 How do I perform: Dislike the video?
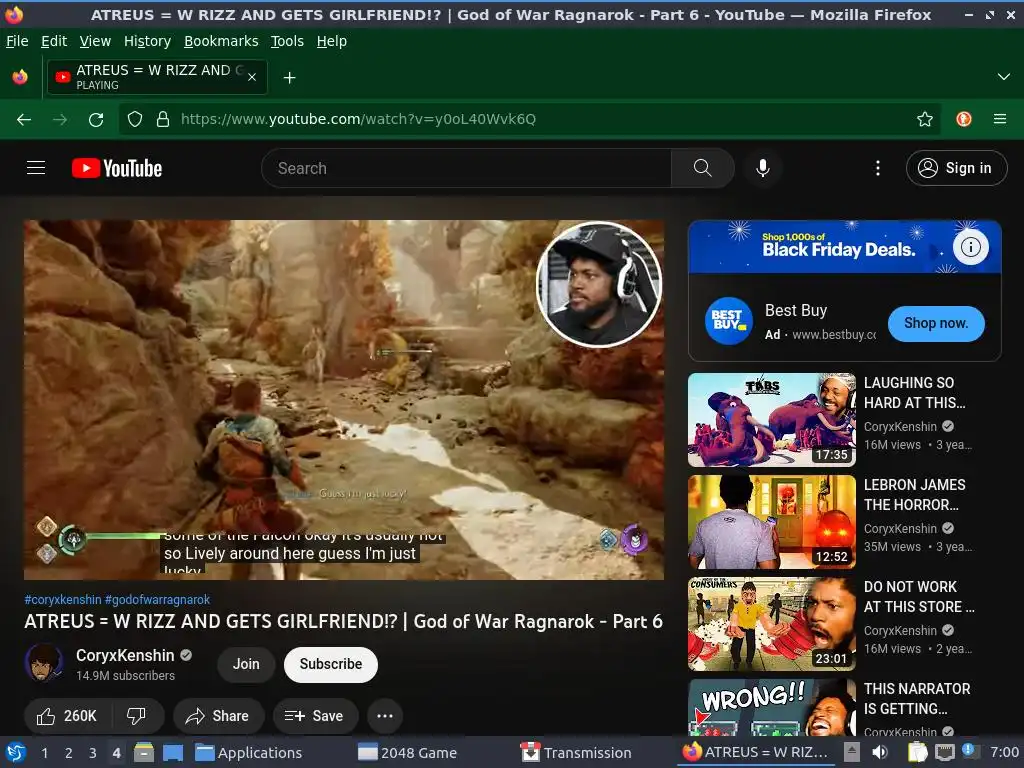pyautogui.click(x=136, y=716)
